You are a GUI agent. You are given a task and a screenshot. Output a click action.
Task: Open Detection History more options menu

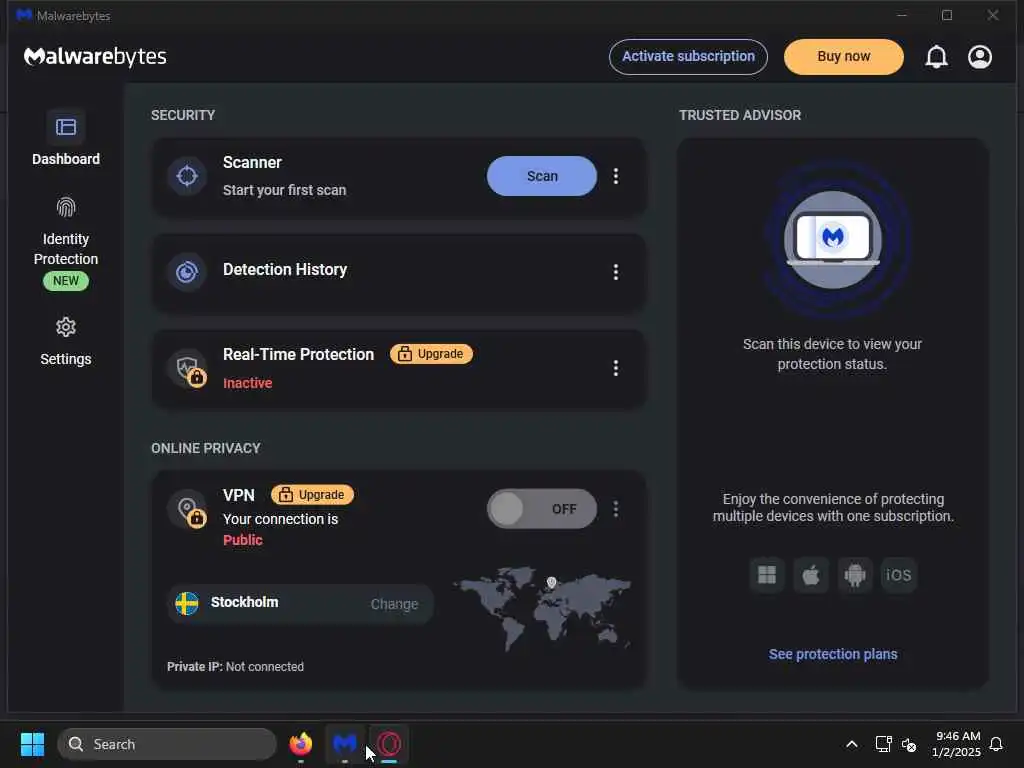(615, 272)
